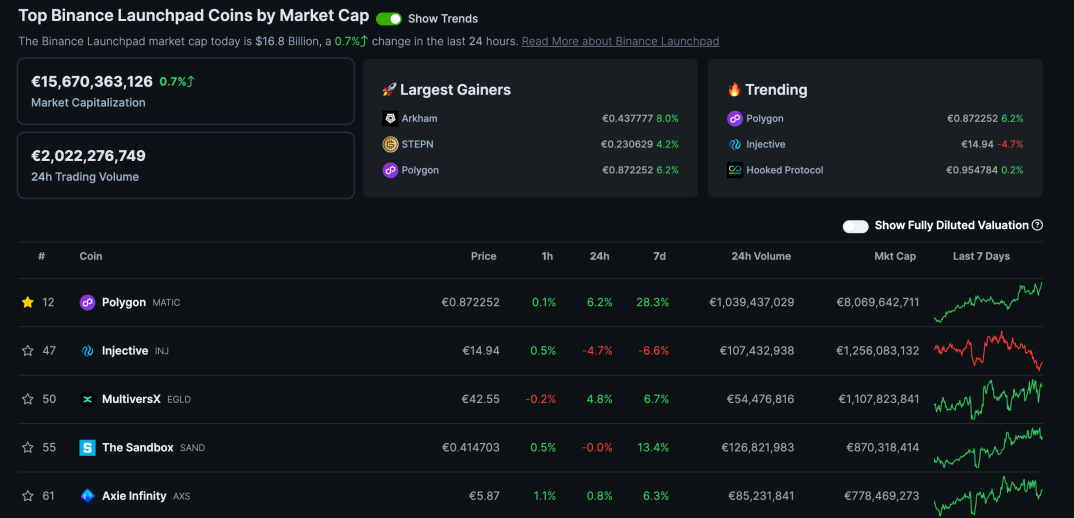
Task: Click Axie Infinity 7-day sparkline
Action: click(x=988, y=495)
